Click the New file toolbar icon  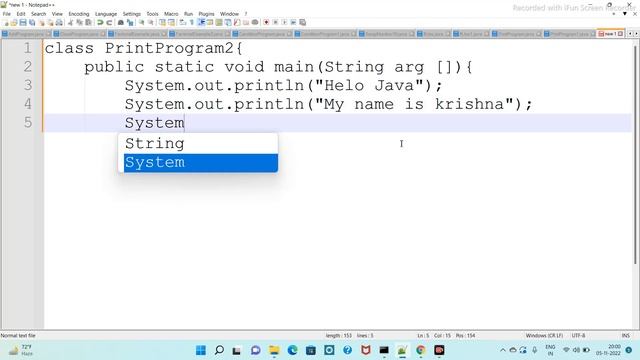click(6, 22)
